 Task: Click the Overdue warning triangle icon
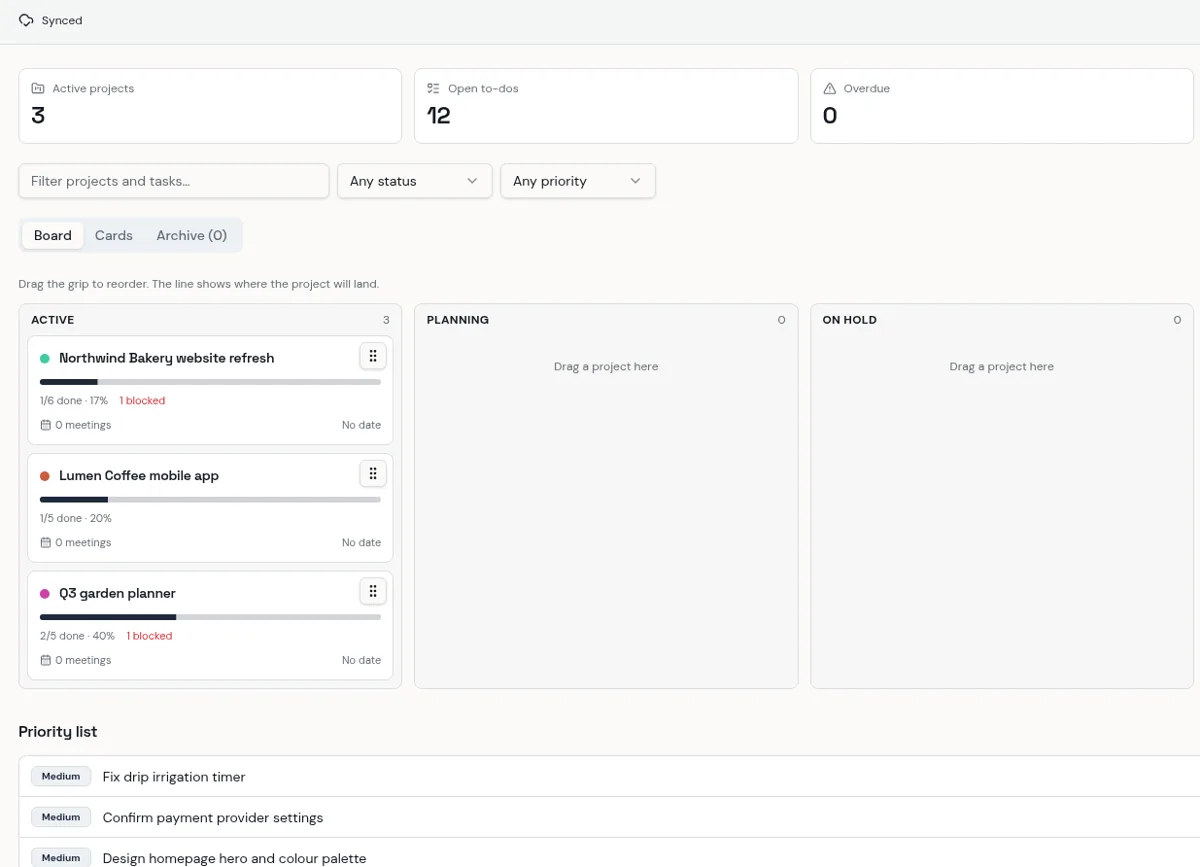829,88
